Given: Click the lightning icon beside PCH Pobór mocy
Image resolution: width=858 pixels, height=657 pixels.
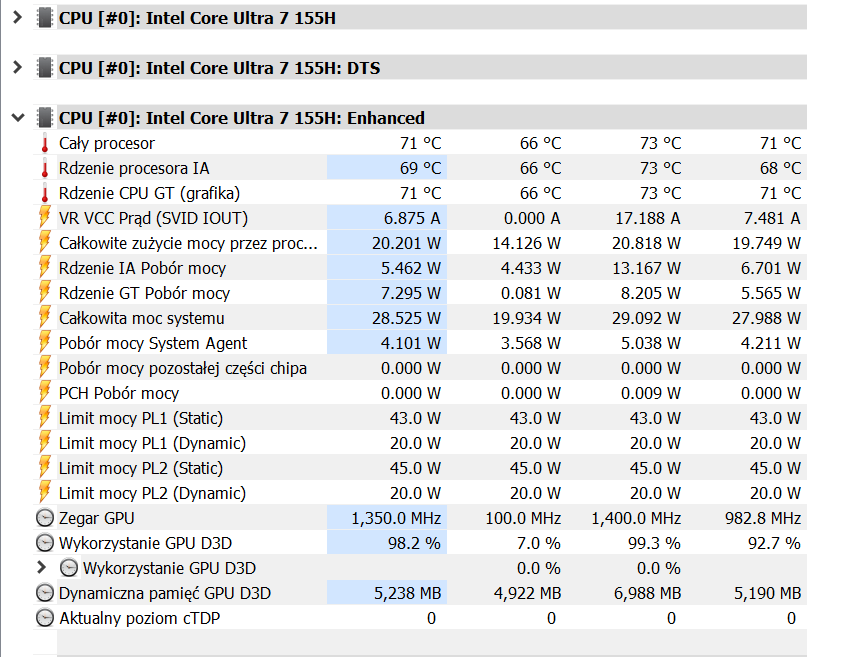Looking at the screenshot, I should pos(44,393).
